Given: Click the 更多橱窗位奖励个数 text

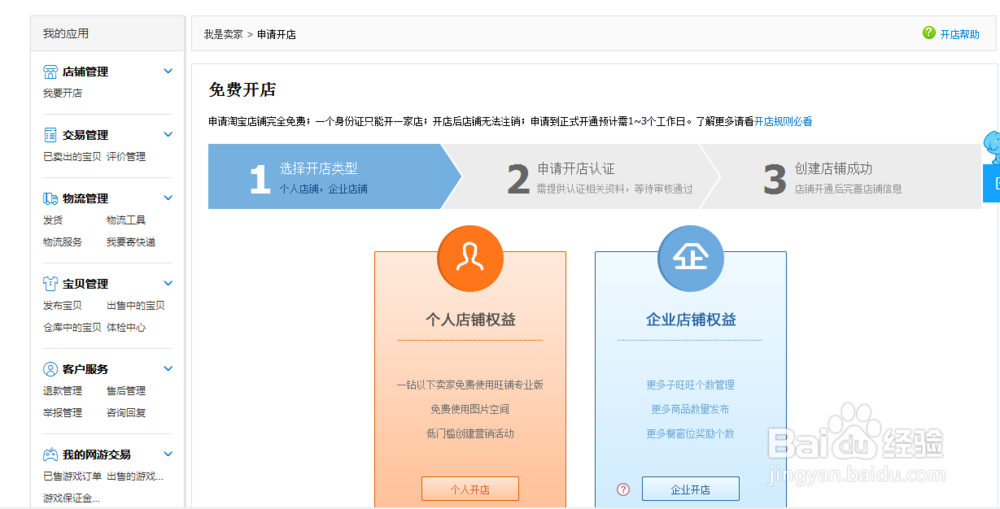Looking at the screenshot, I should tap(691, 433).
